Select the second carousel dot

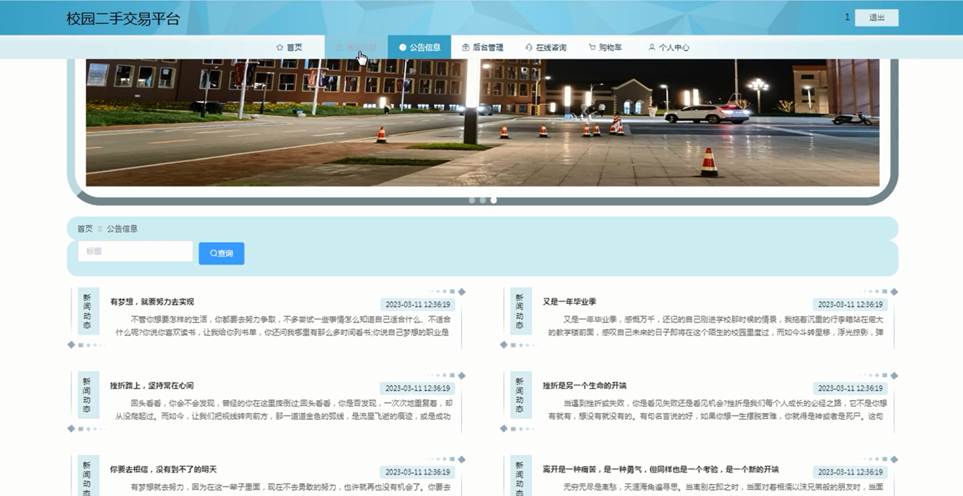pos(483,200)
